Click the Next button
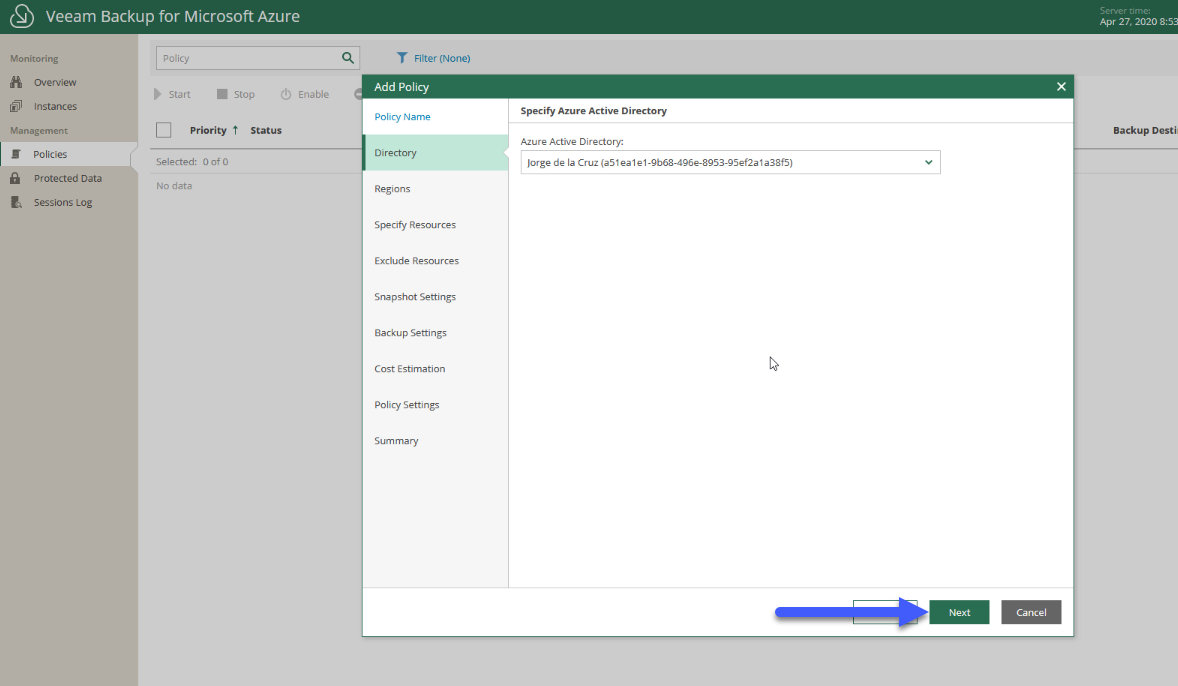The image size is (1178, 686). [x=959, y=612]
